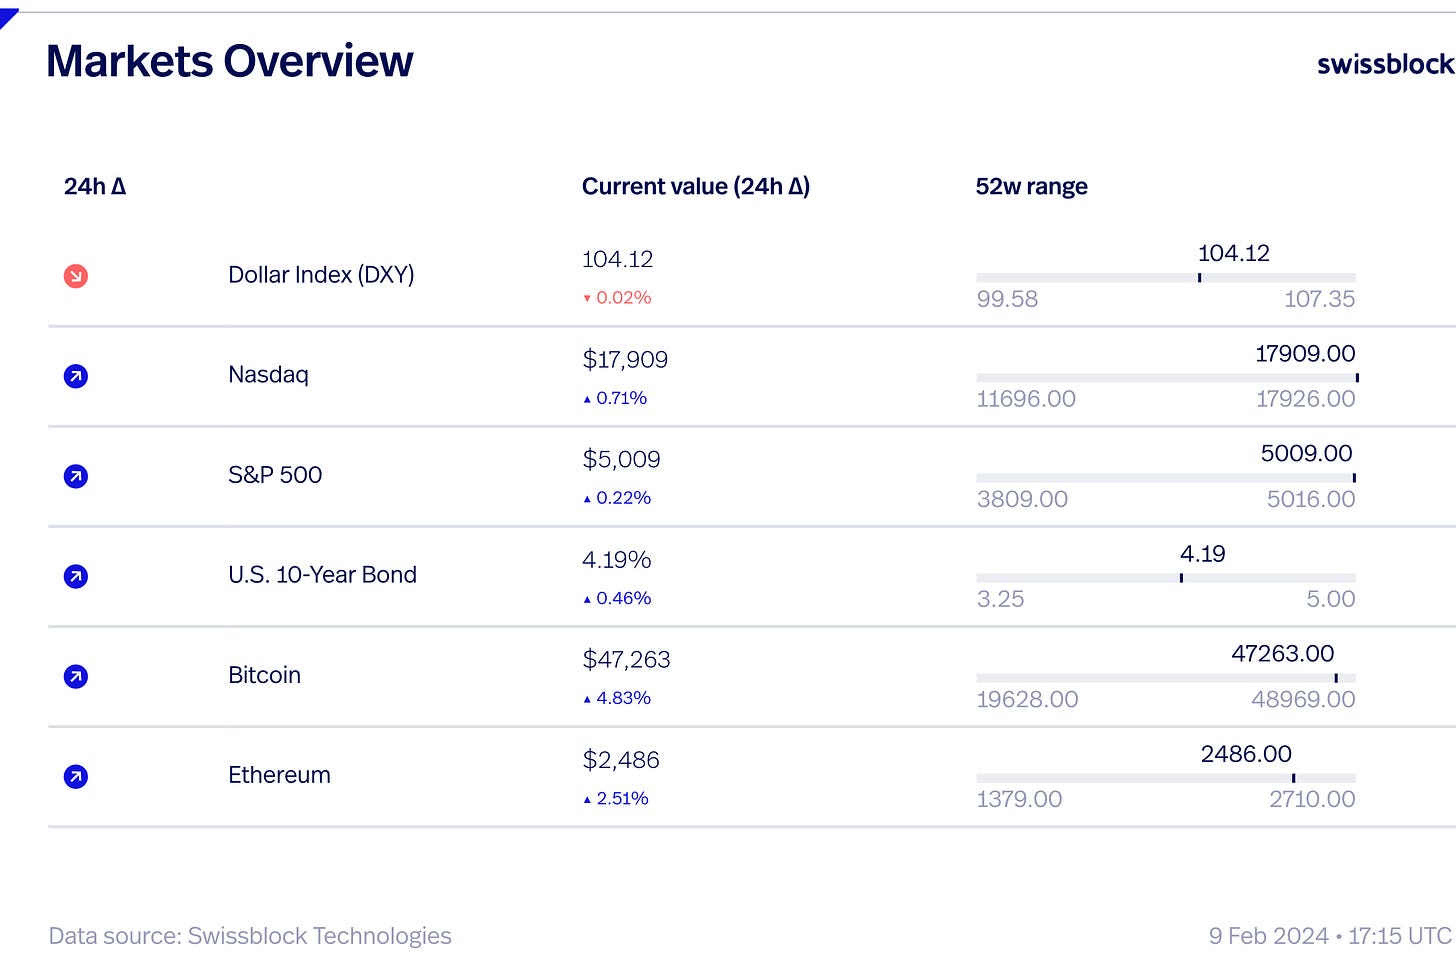
Task: Click the '0.02%' red change value
Action: pyautogui.click(x=623, y=298)
